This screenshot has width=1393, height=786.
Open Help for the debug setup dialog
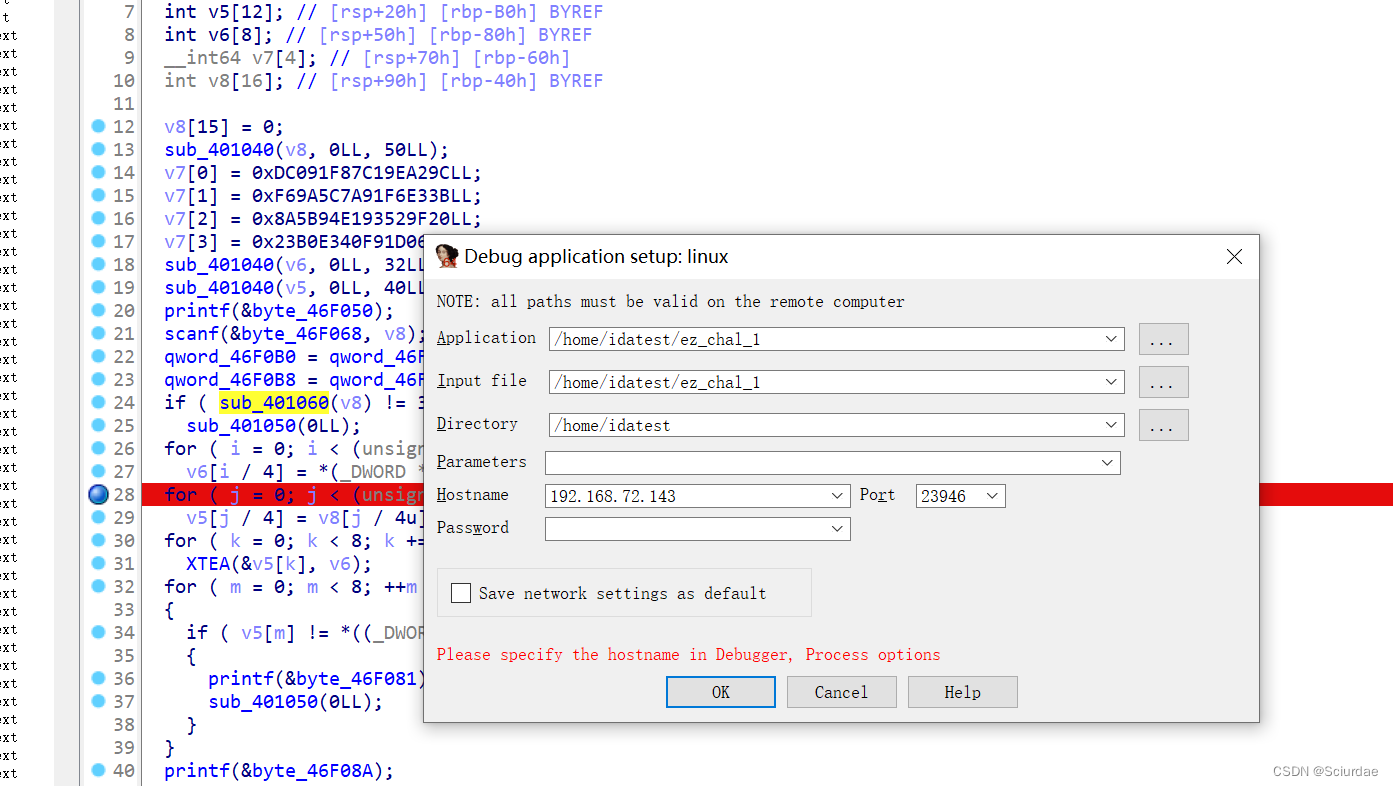pos(962,692)
